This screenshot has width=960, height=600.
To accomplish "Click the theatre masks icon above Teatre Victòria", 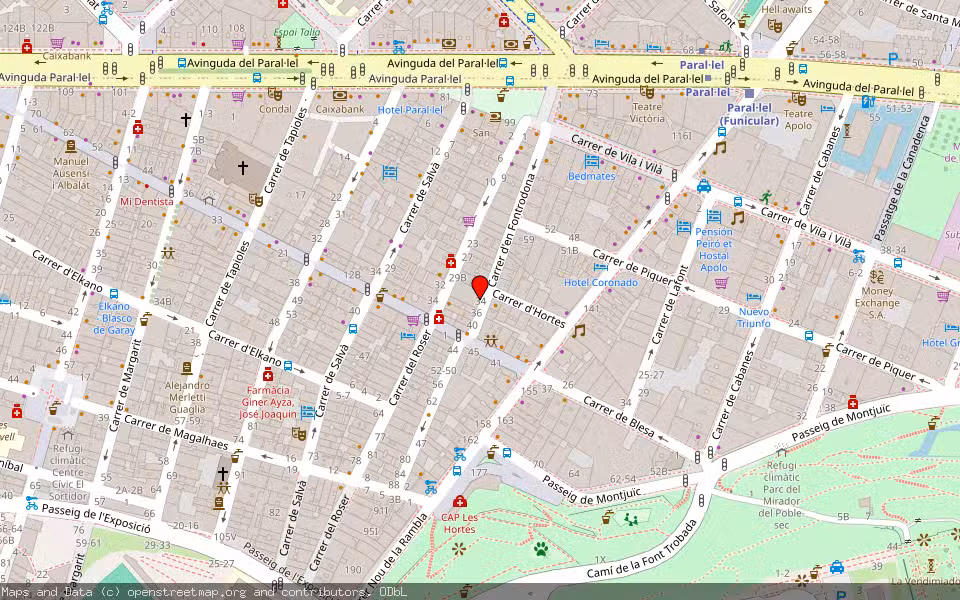I will point(647,92).
